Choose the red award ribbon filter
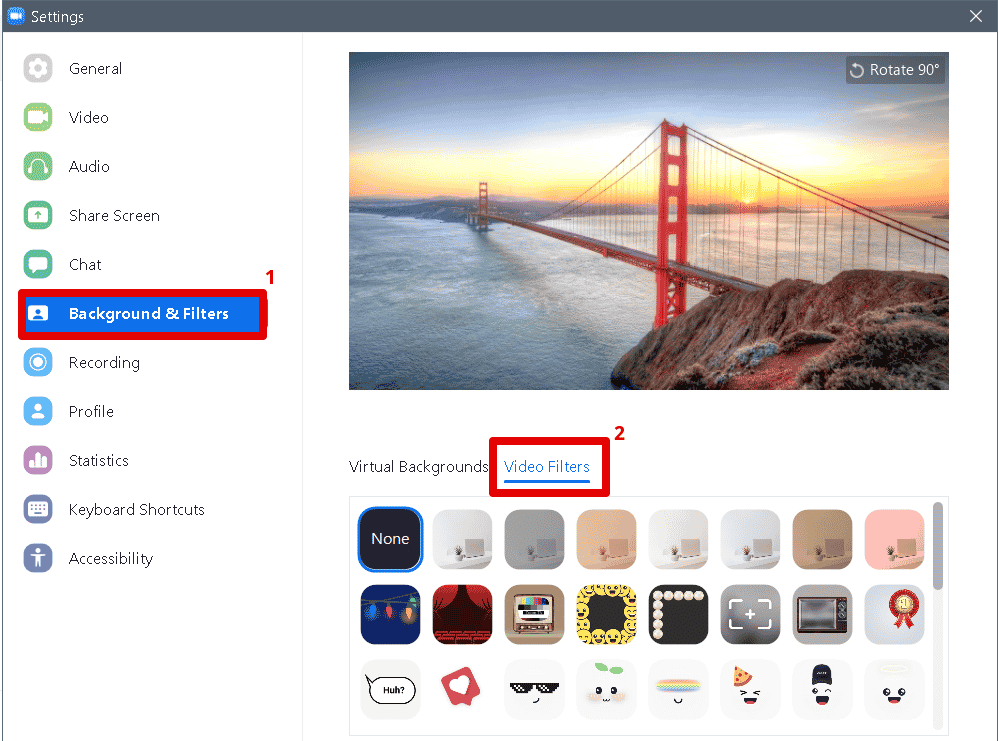The image size is (998, 741). [894, 614]
